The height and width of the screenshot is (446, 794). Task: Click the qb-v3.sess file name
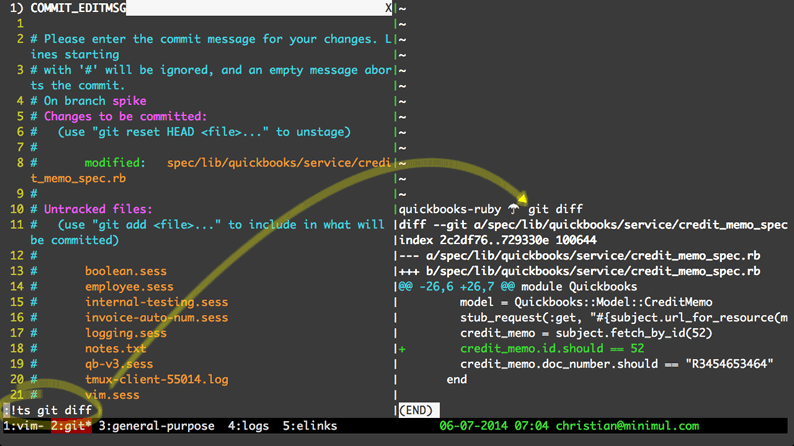(119, 364)
